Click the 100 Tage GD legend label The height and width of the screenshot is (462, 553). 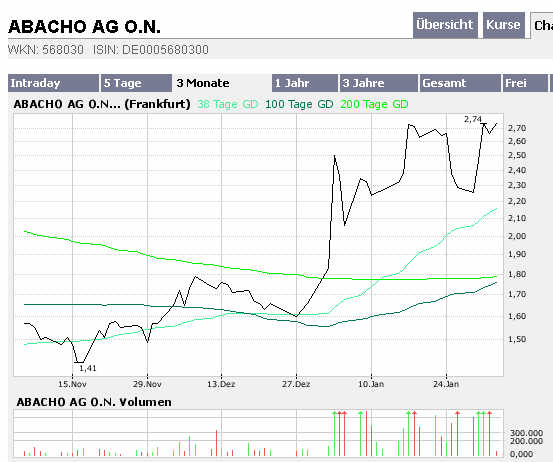pyautogui.click(x=299, y=104)
